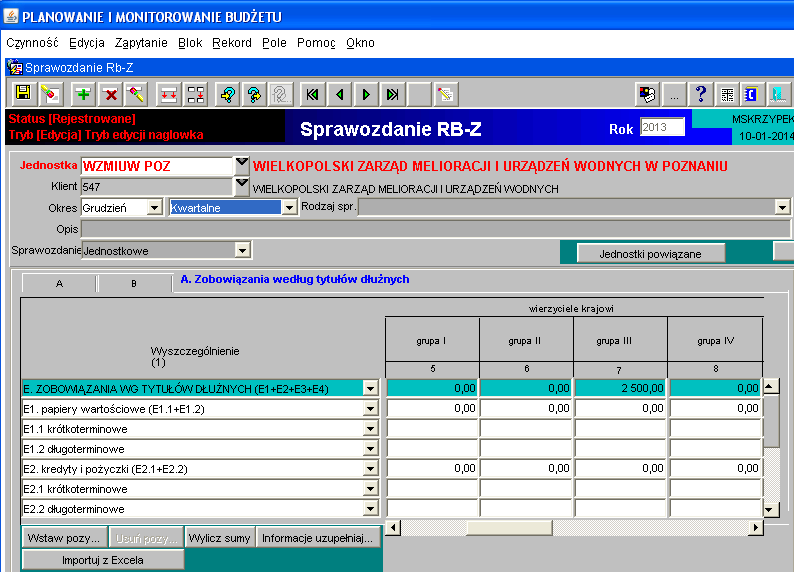This screenshot has height=572, width=794.
Task: Save the record with the floppy disk icon
Action: point(24,94)
